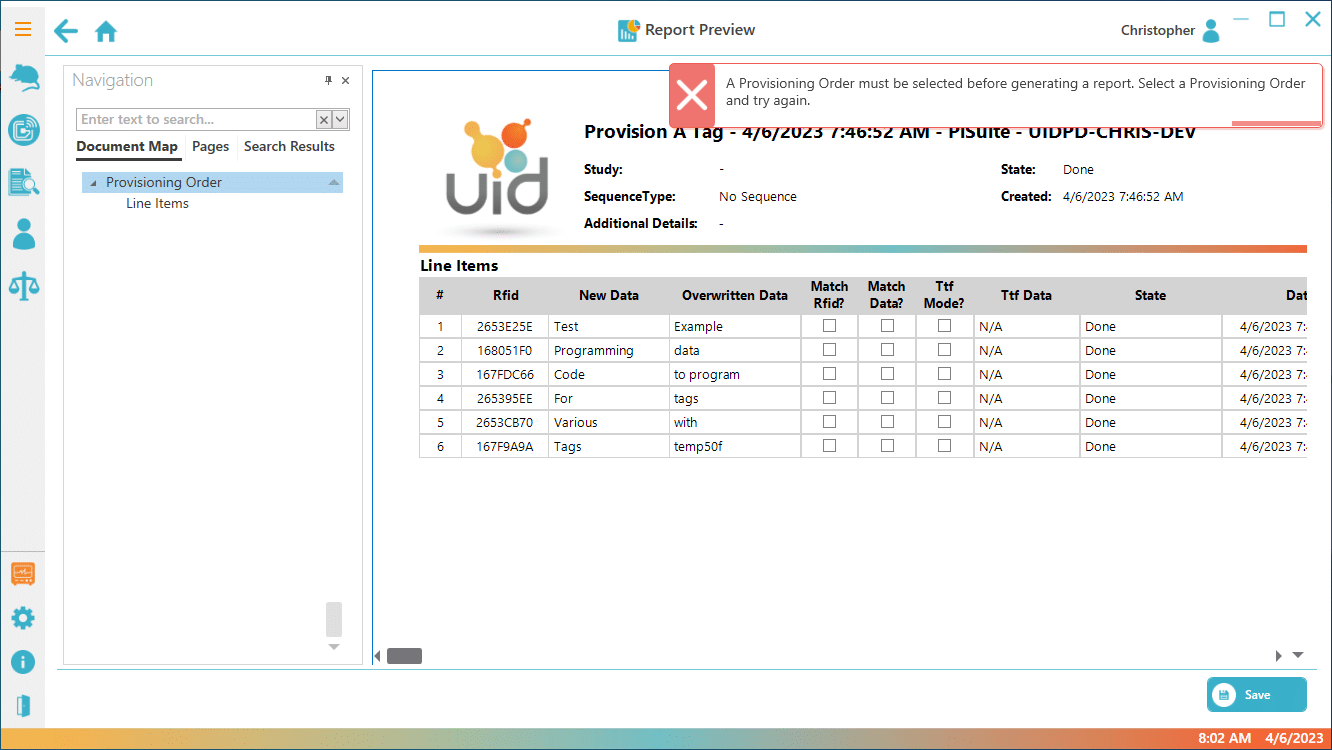Collapse the Provisioning Order tree node

tap(93, 183)
